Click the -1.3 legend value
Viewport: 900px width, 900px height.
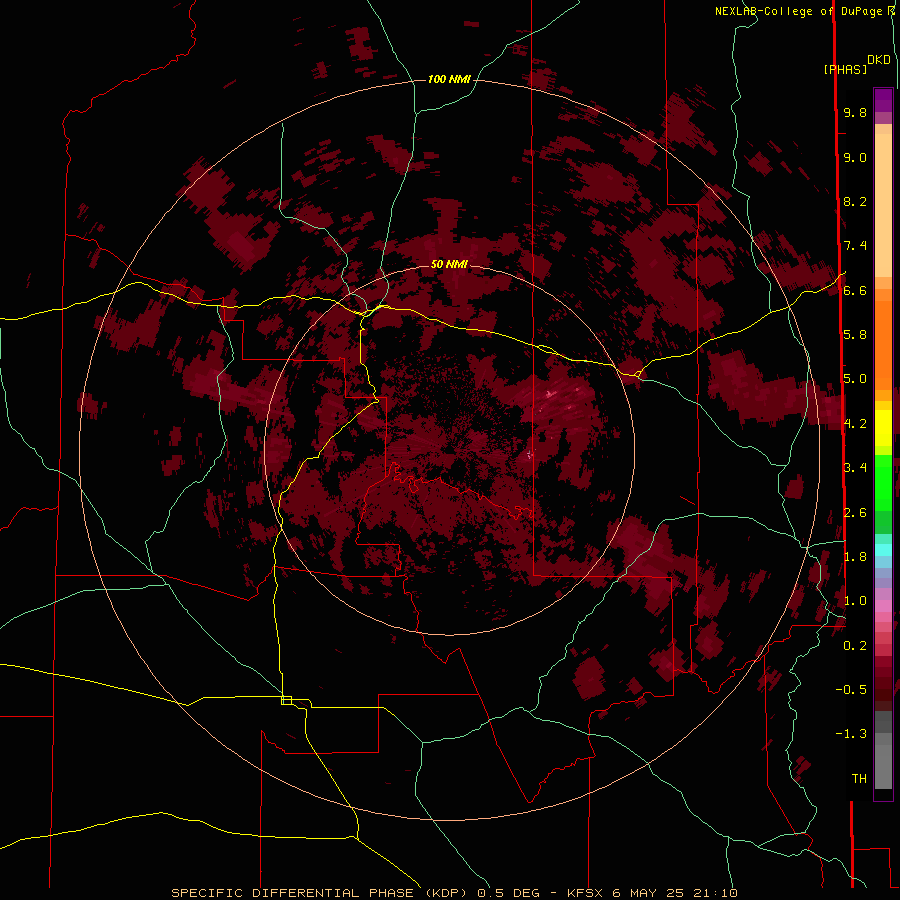[x=851, y=734]
